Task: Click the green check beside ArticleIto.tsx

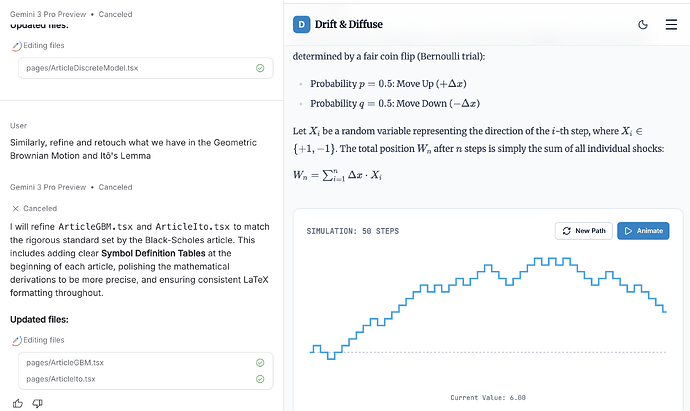Action: [260, 379]
